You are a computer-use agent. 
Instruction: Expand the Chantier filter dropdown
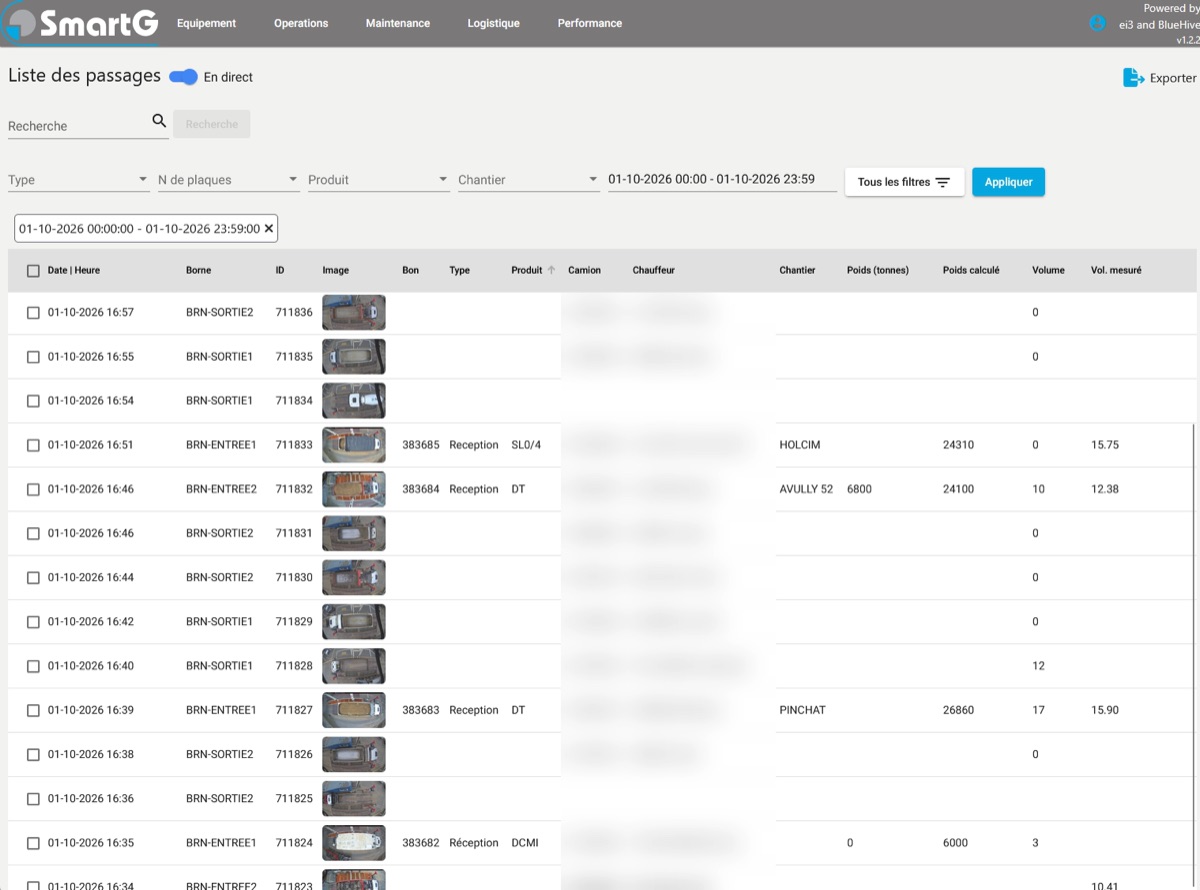529,180
